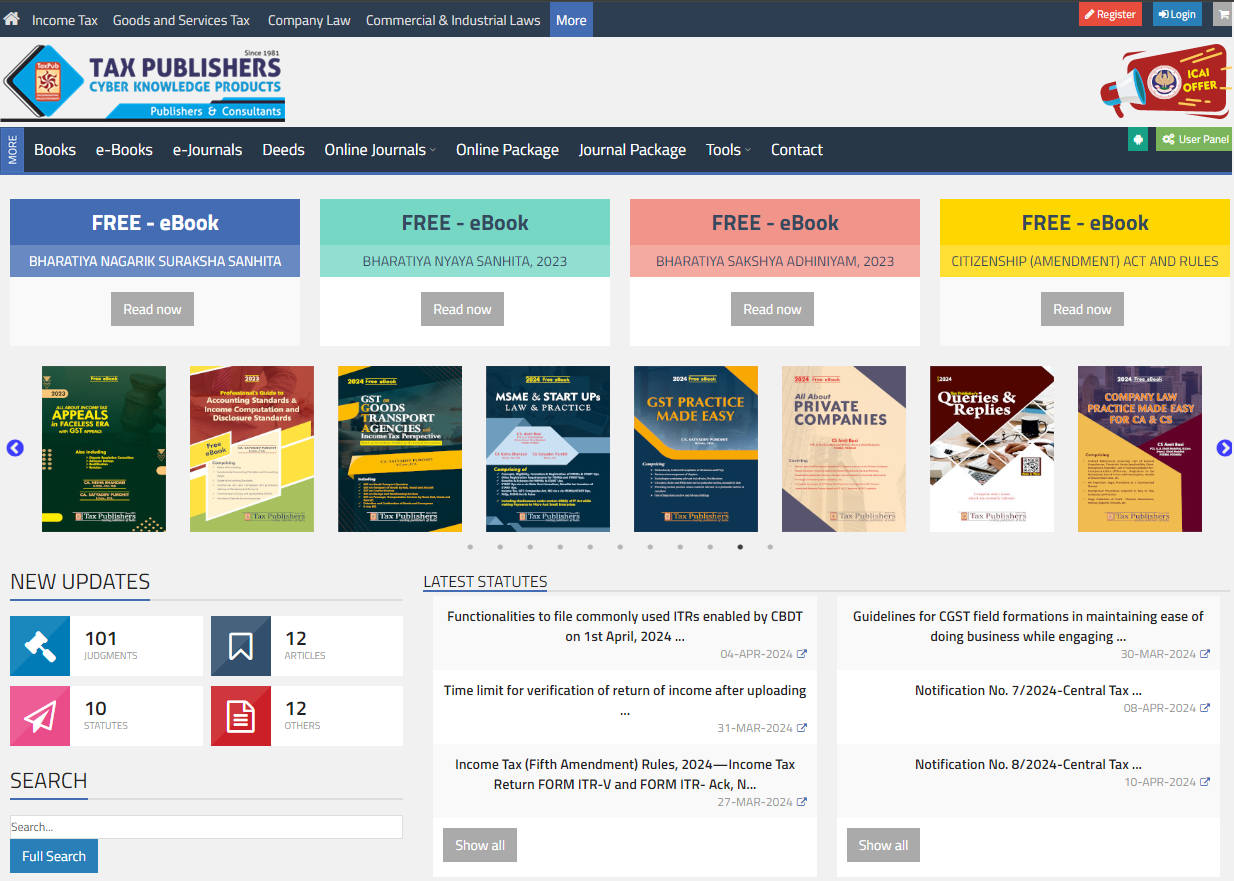Click the teal Android app icon
1234x881 pixels.
[x=1139, y=139]
